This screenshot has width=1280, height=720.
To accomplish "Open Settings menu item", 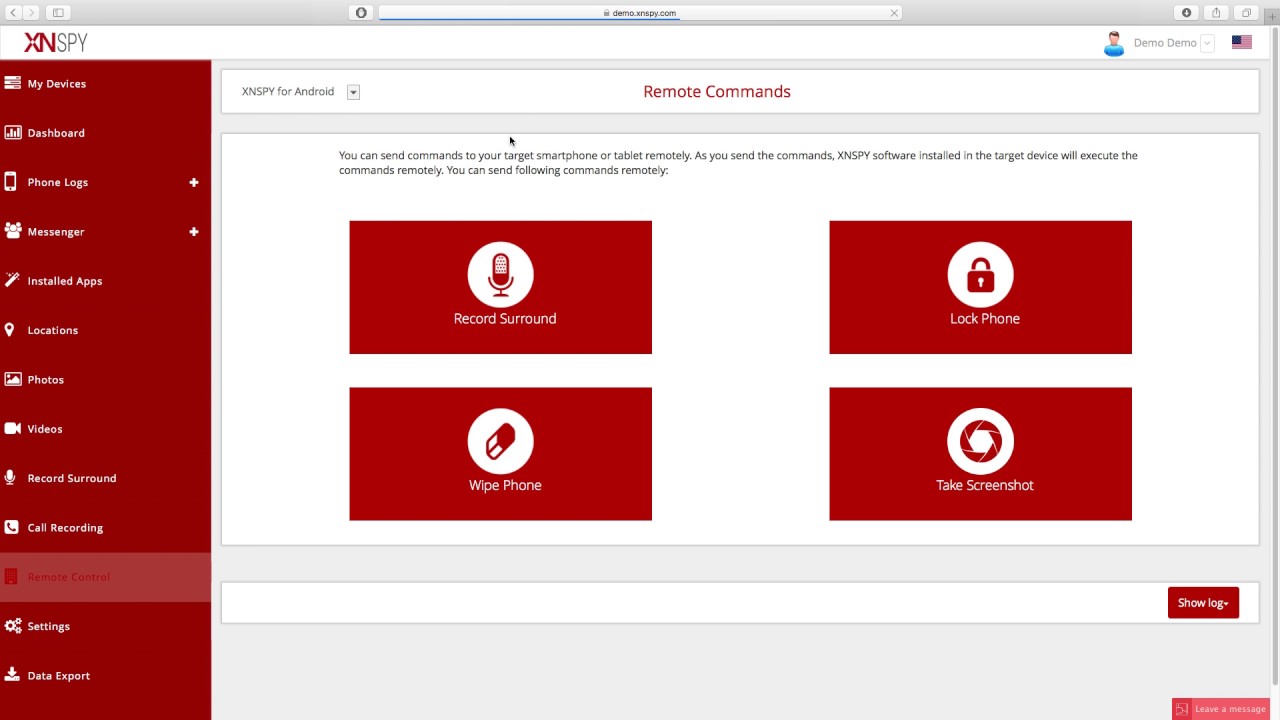I will pos(105,626).
